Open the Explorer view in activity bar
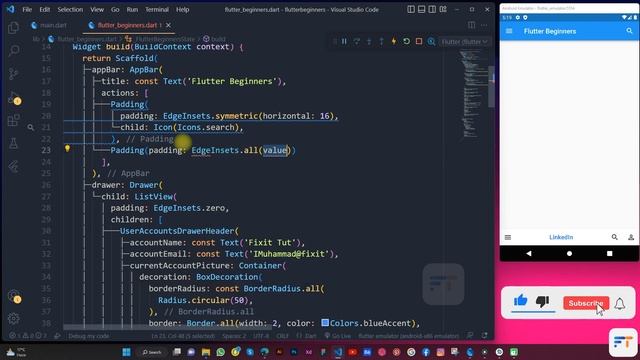 click(13, 27)
